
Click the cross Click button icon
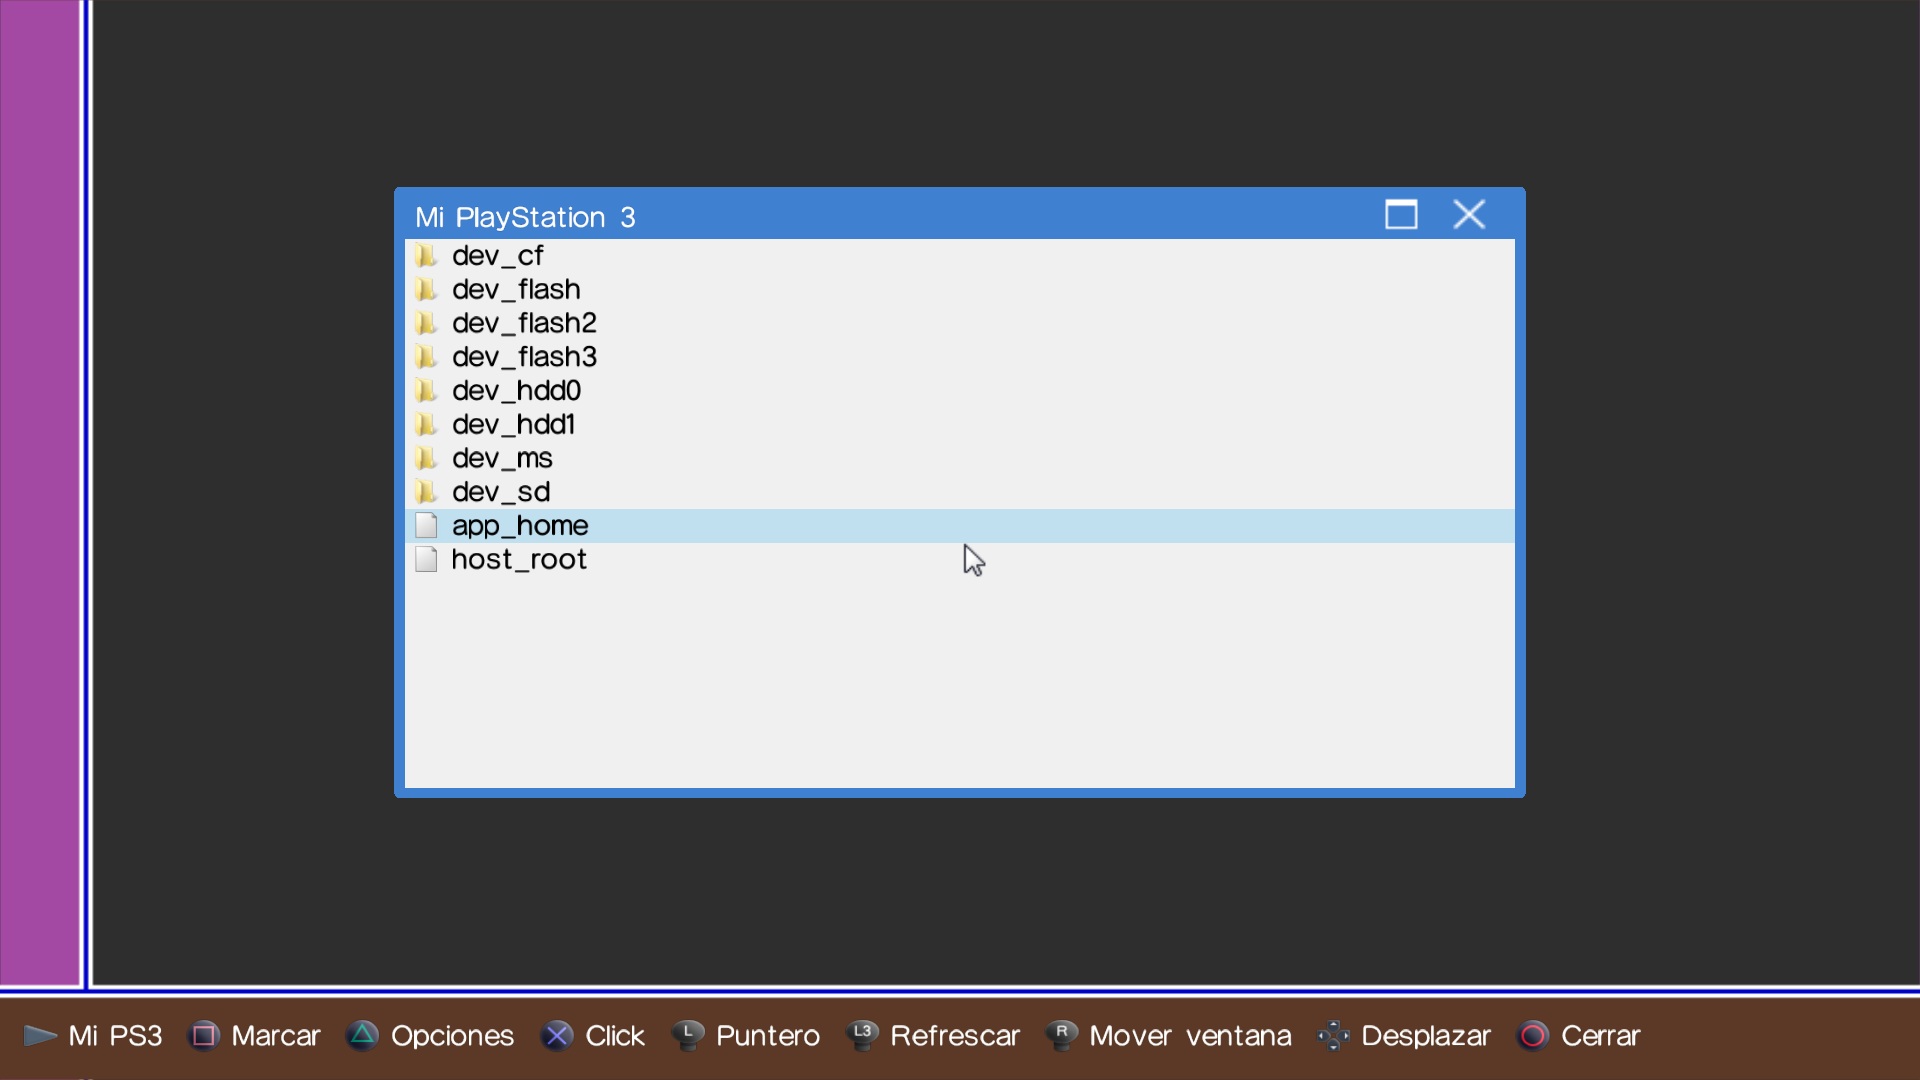[x=557, y=1036]
